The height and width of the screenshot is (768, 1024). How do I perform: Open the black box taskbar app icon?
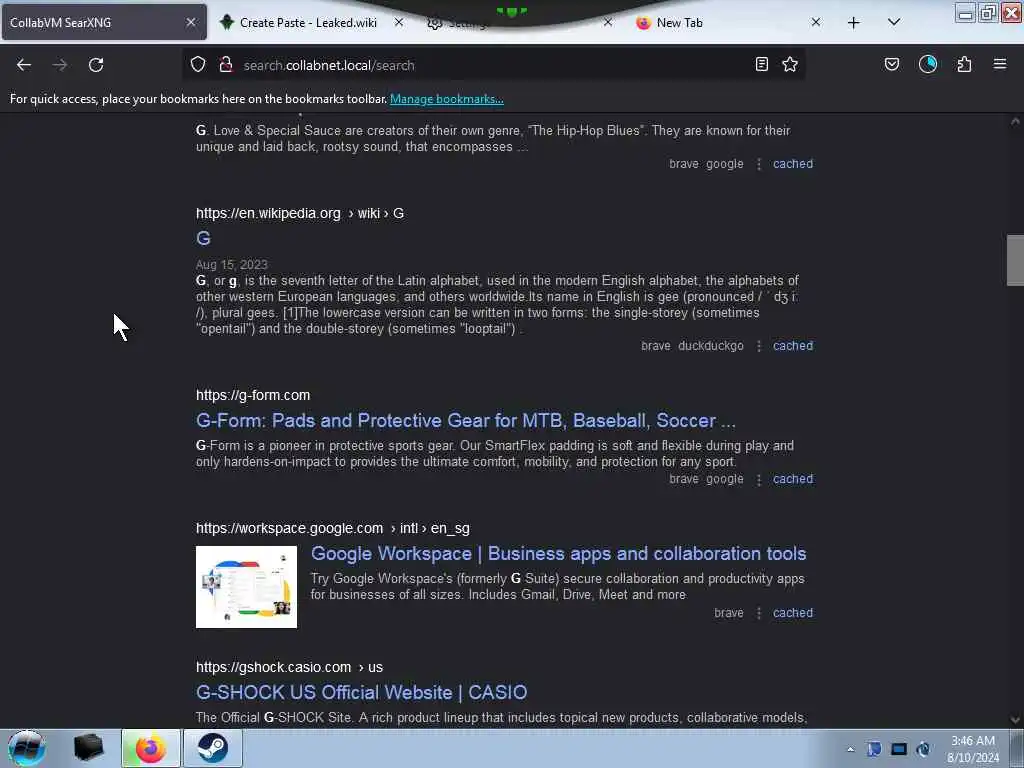[x=89, y=748]
